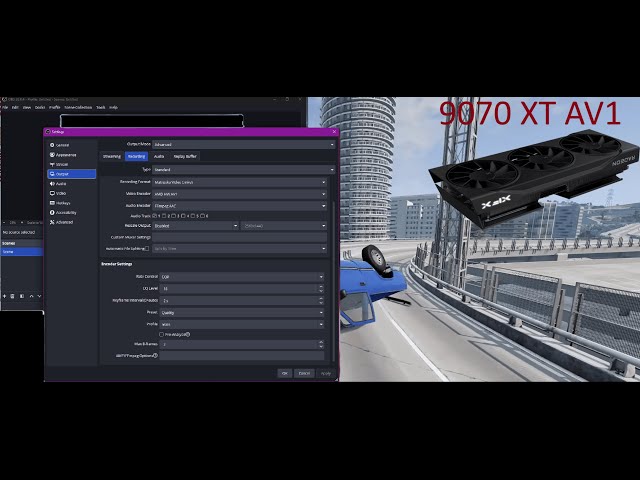Open Hotkeys settings in the sidebar

point(71,203)
